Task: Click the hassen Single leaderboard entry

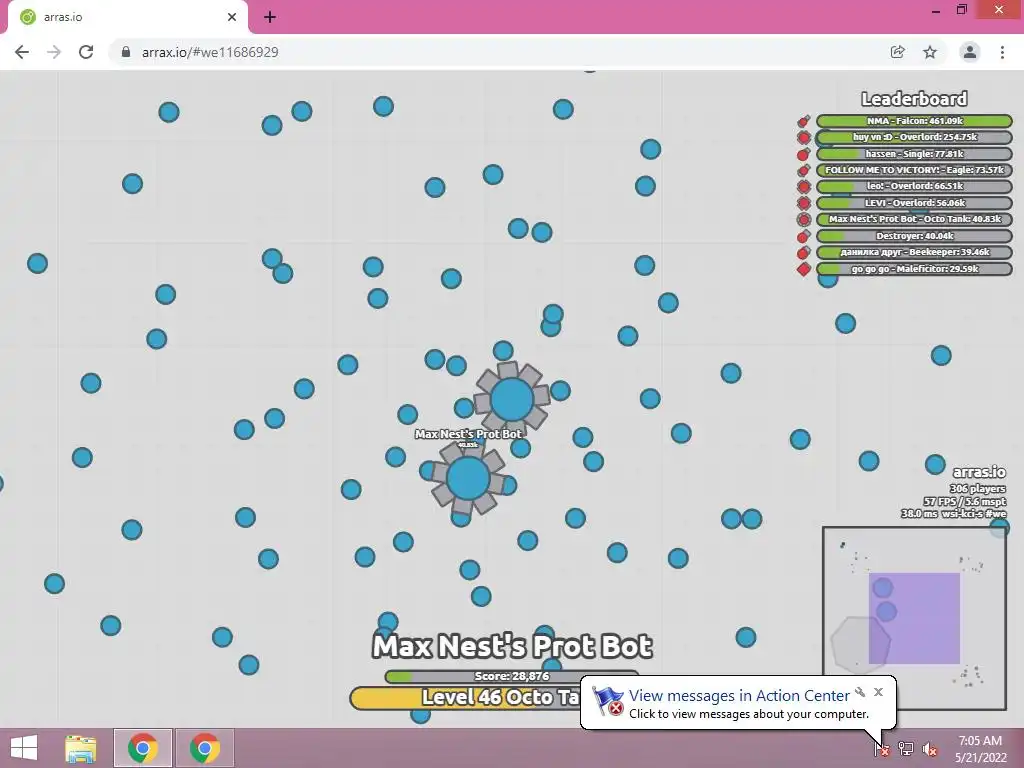Action: coord(914,154)
